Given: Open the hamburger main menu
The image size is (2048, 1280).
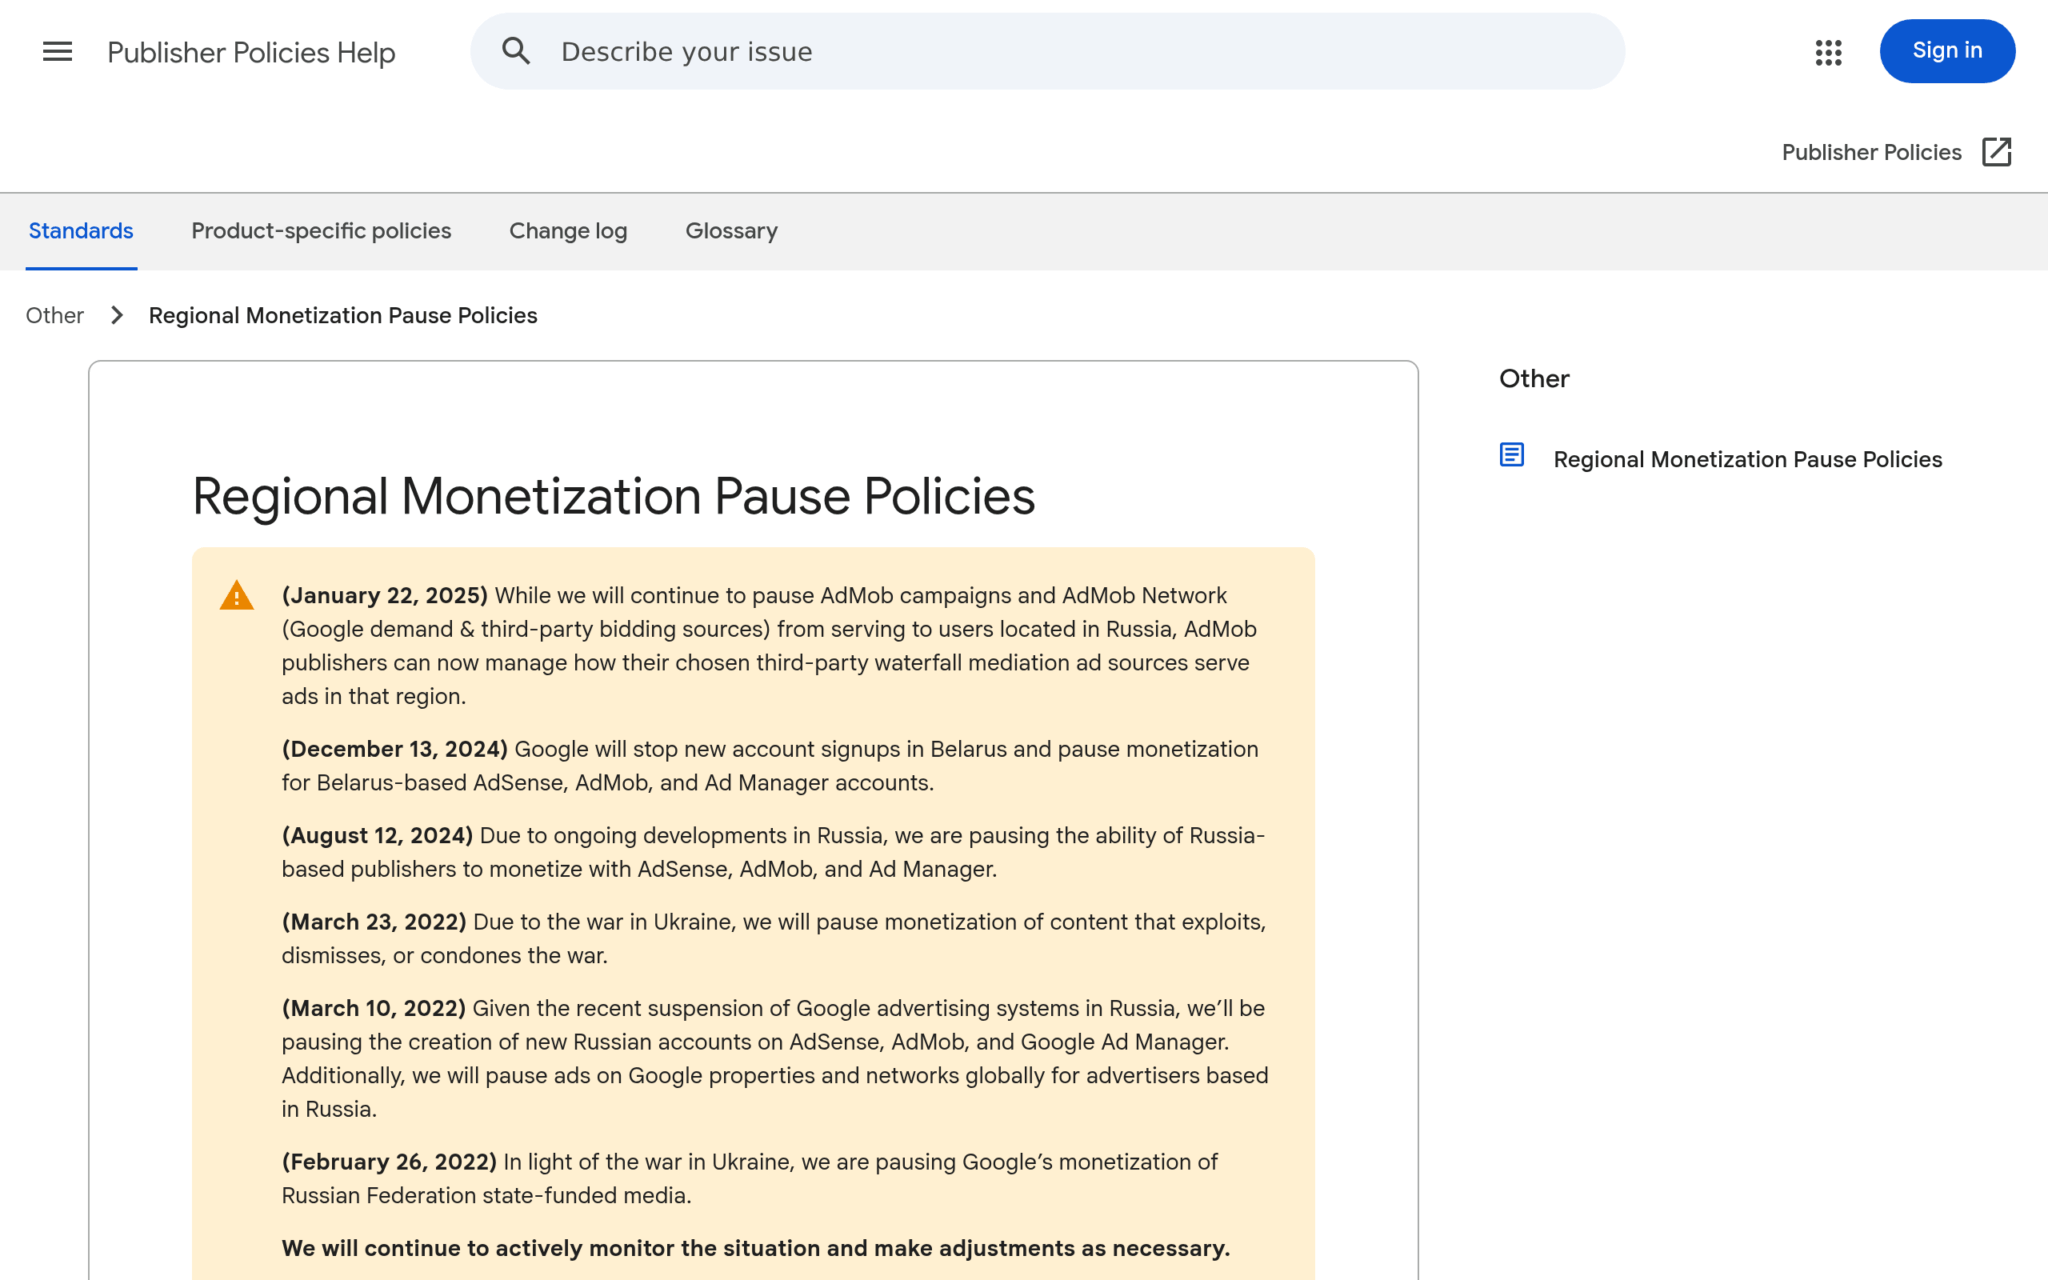Looking at the screenshot, I should pyautogui.click(x=57, y=51).
